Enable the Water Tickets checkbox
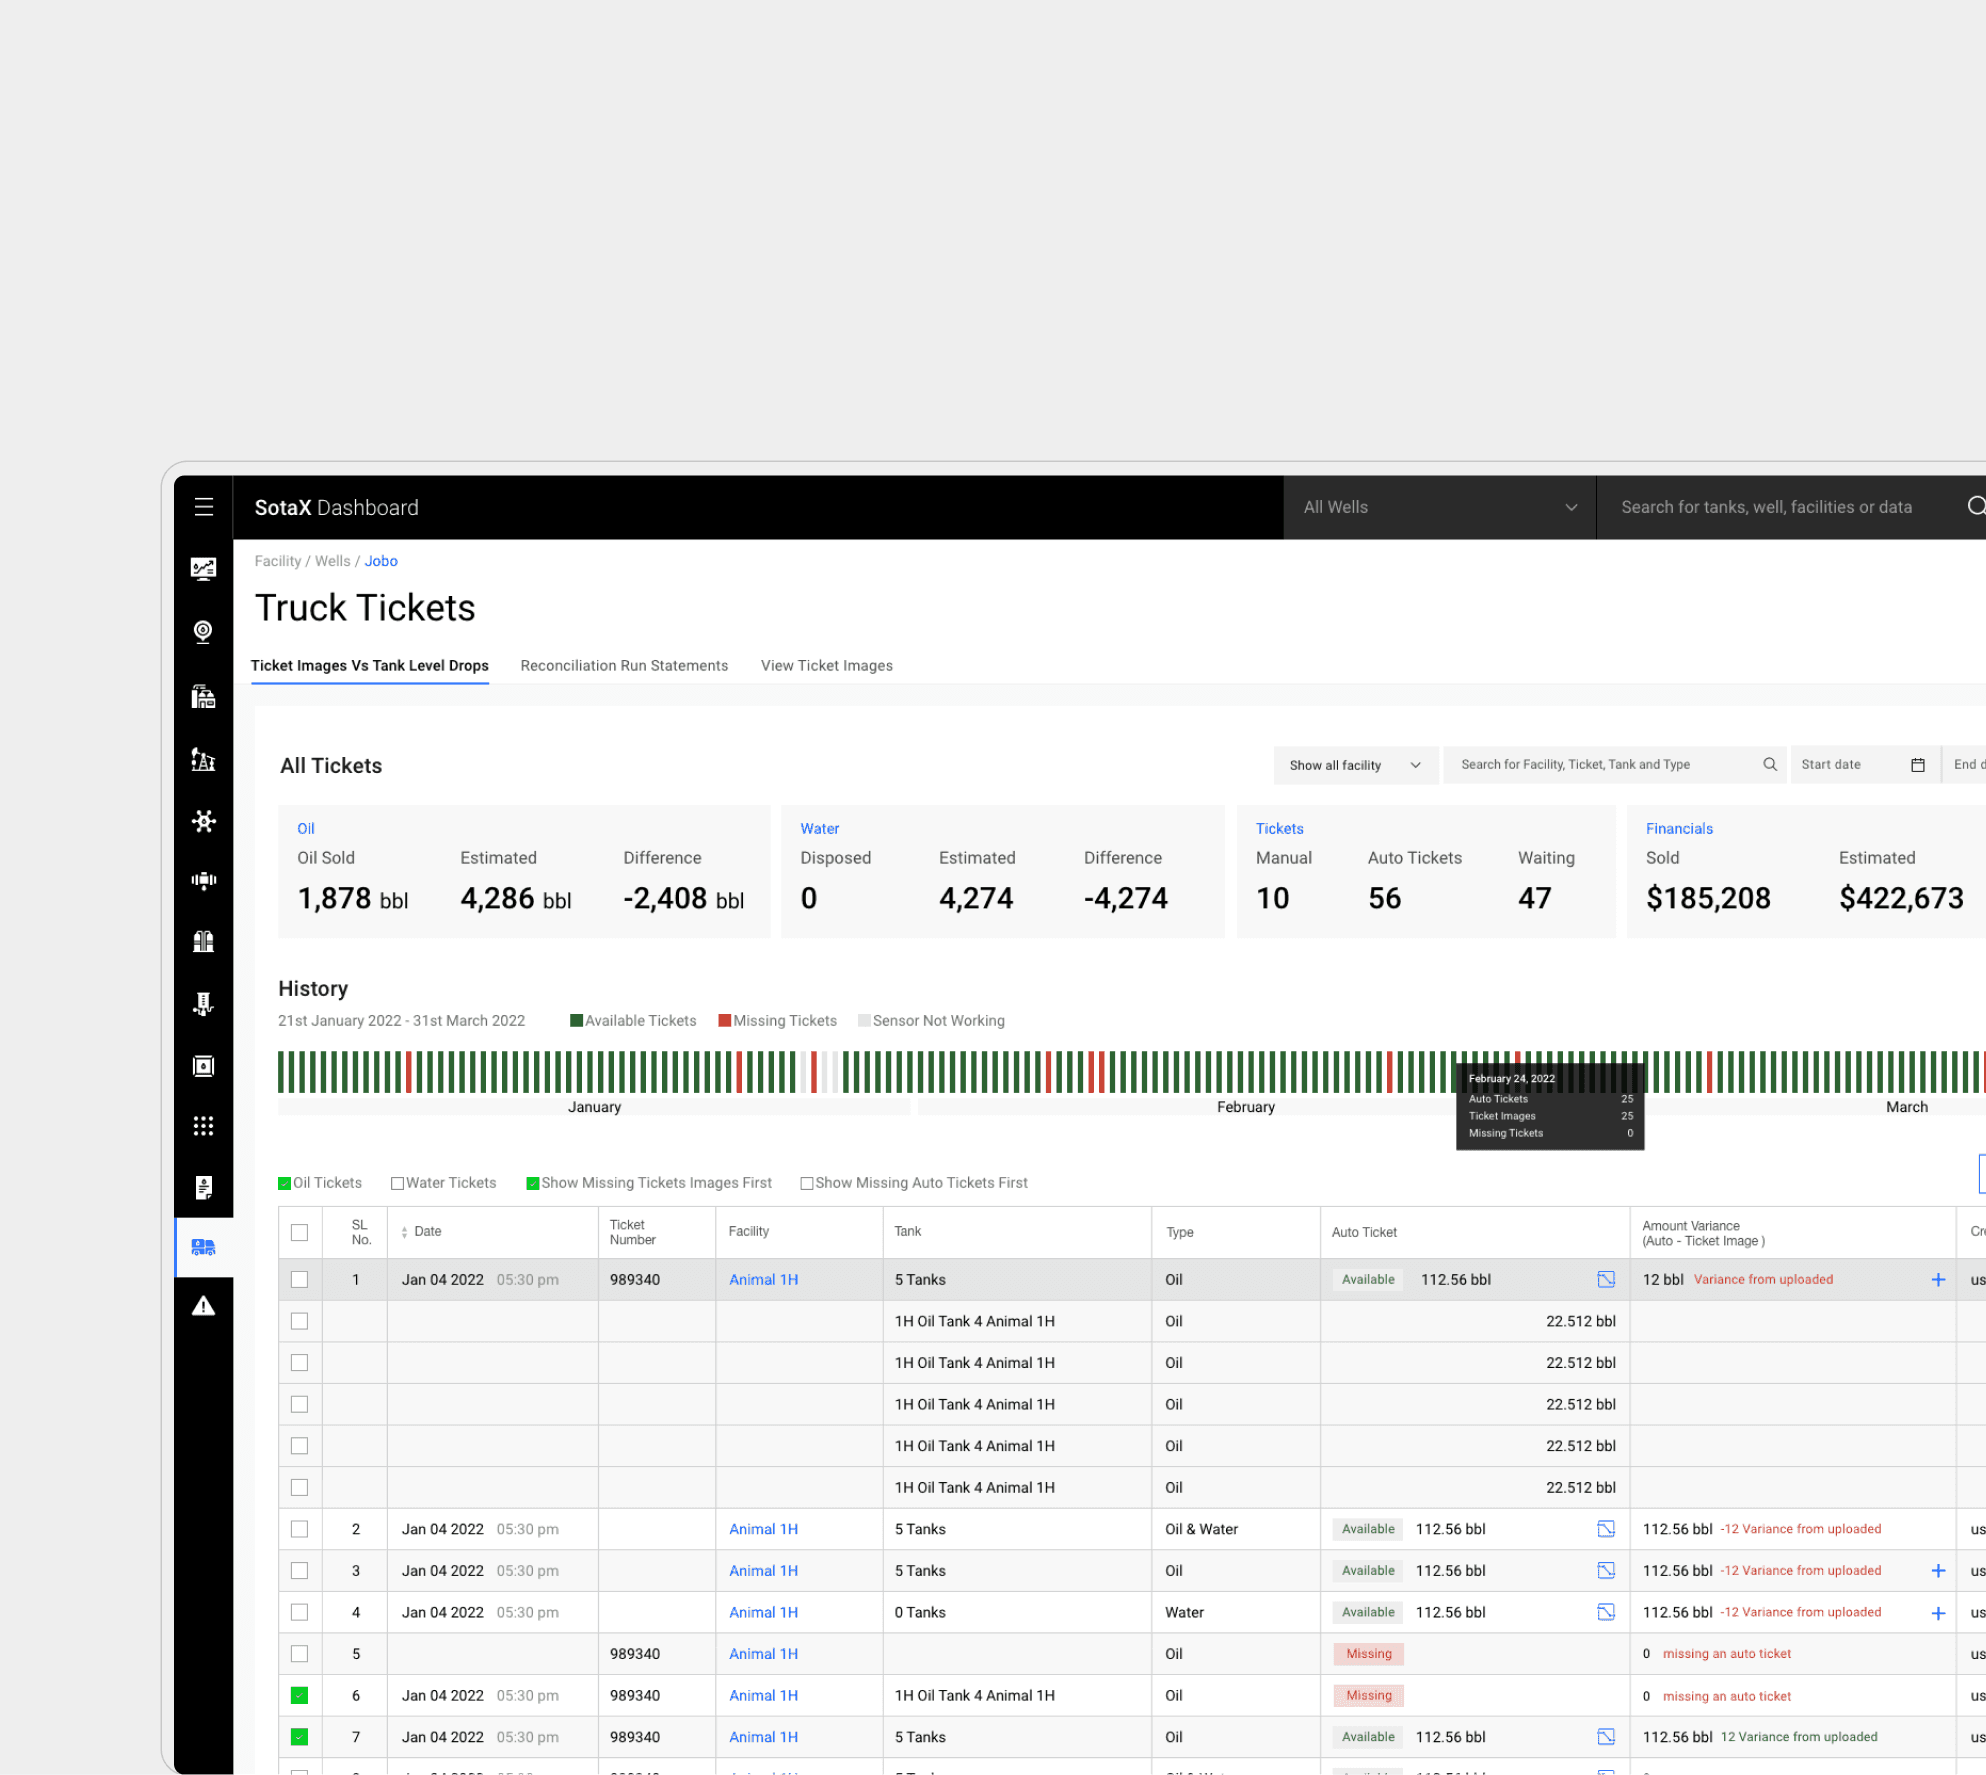Viewport: 1986px width, 1775px height. coord(397,1184)
